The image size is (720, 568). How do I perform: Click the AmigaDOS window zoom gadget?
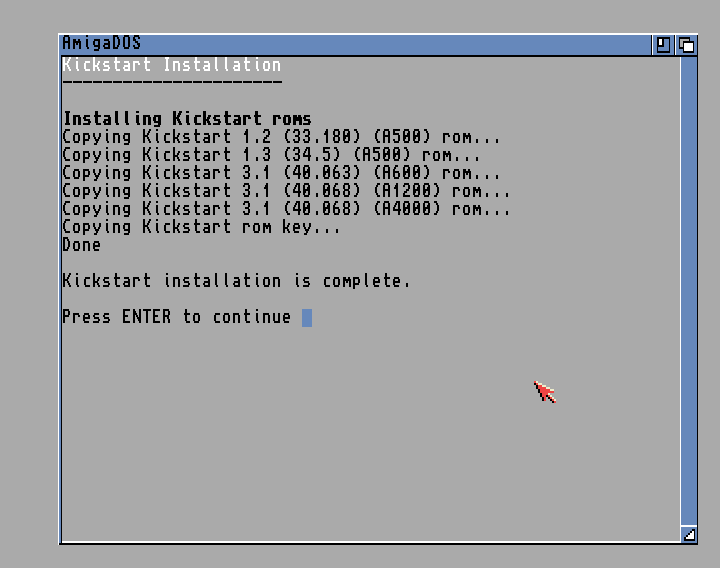pos(663,45)
